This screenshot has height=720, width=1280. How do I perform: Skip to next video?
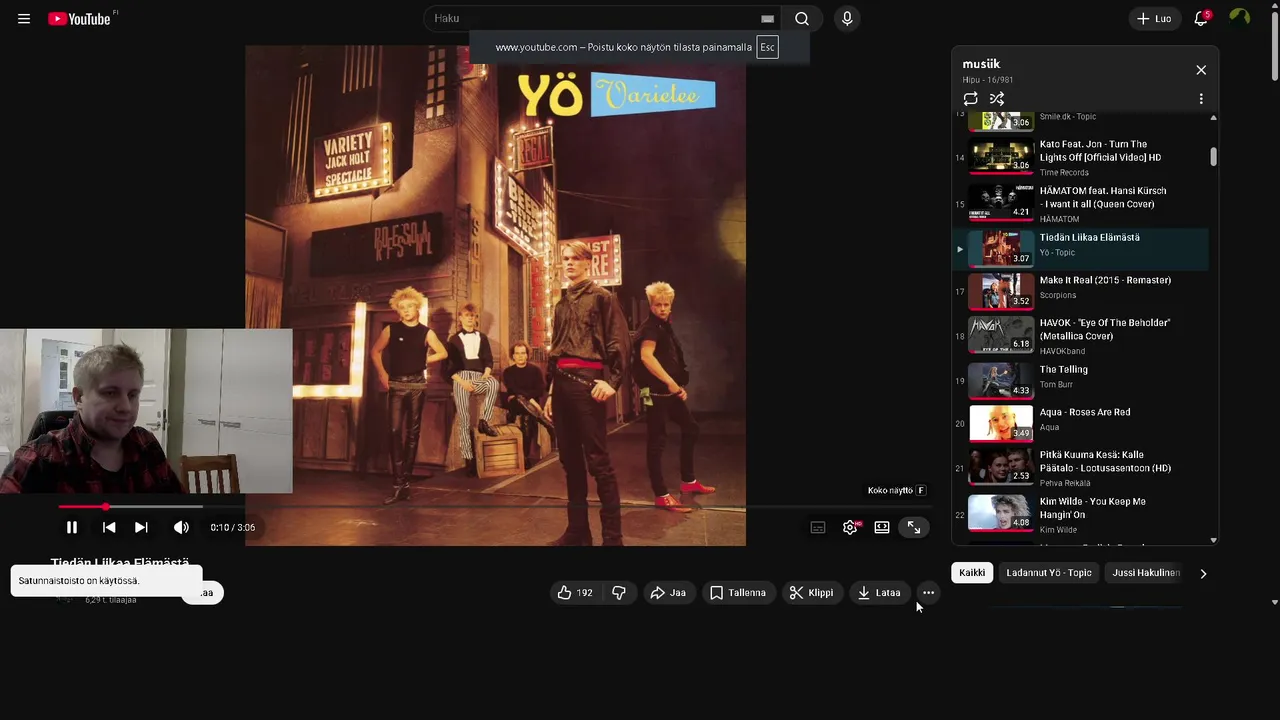point(141,527)
